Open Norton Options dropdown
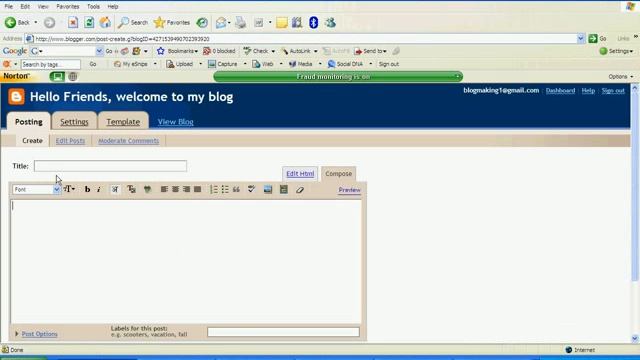Image resolution: width=640 pixels, height=360 pixels. point(621,77)
